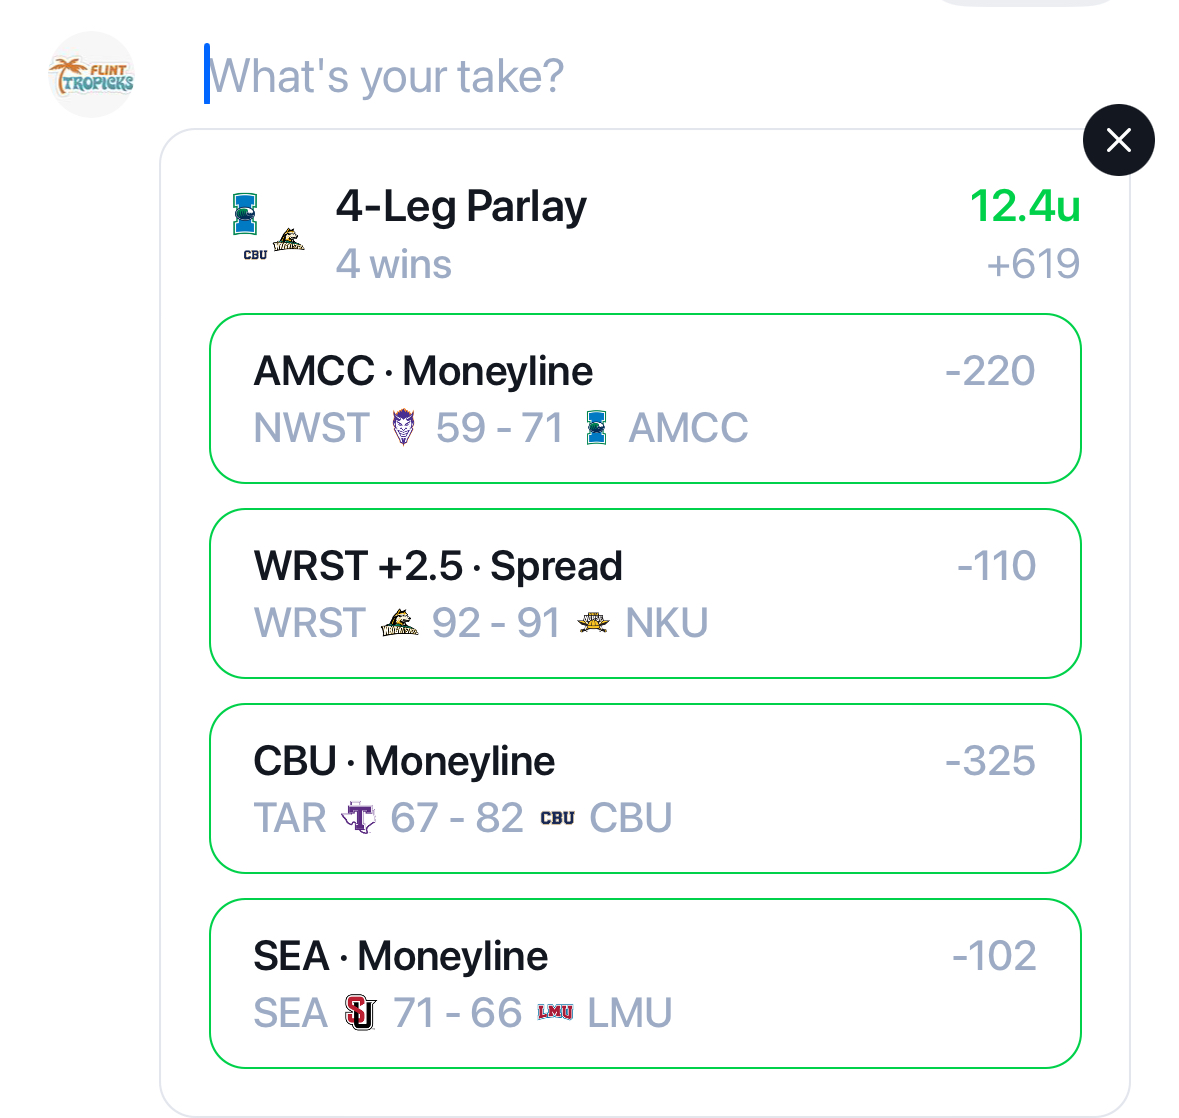This screenshot has width=1179, height=1118.
Task: Click the -220 odds on AMCC leg
Action: tap(990, 371)
